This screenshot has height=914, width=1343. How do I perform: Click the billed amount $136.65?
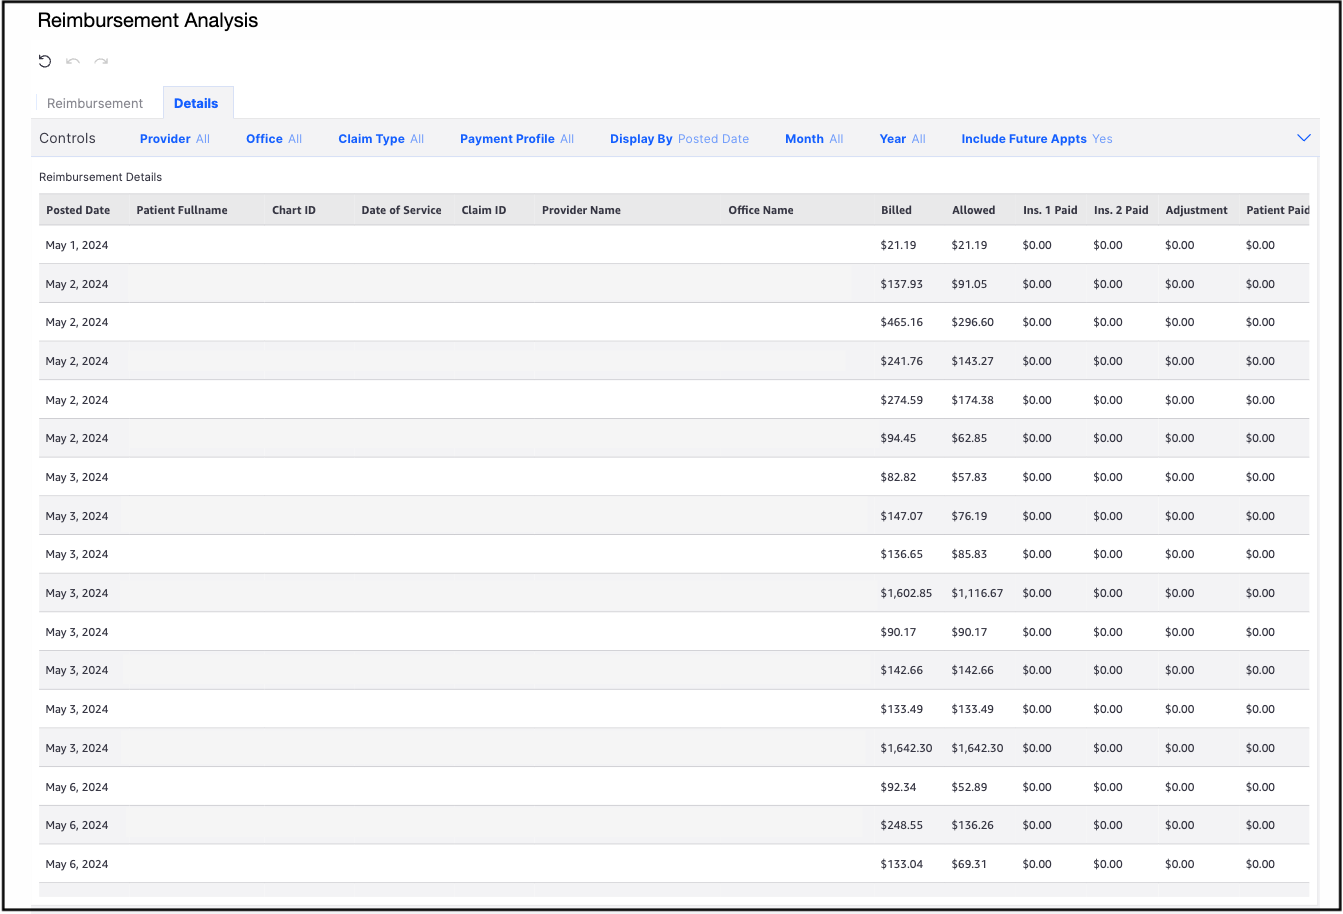(902, 554)
